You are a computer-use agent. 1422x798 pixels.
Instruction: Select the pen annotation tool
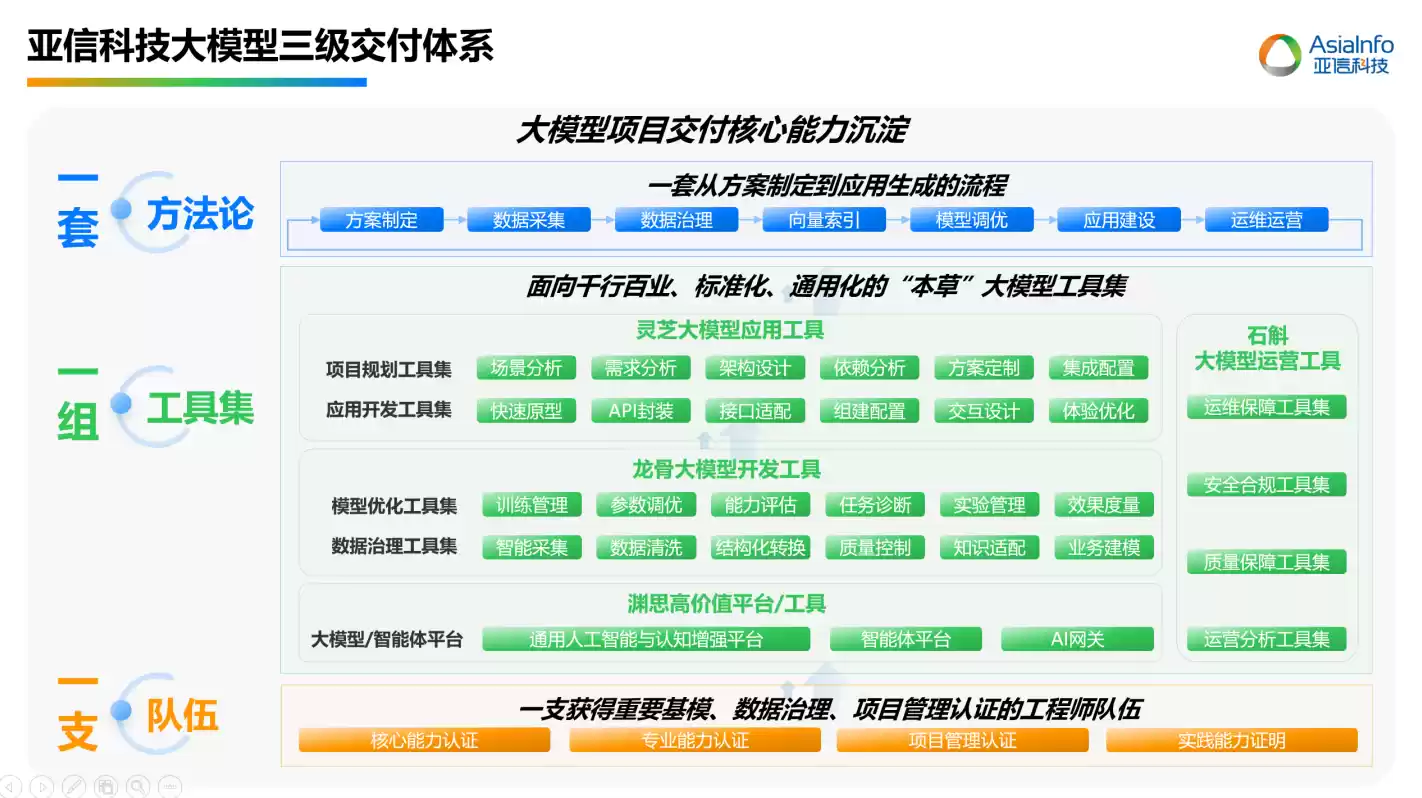tap(74, 786)
